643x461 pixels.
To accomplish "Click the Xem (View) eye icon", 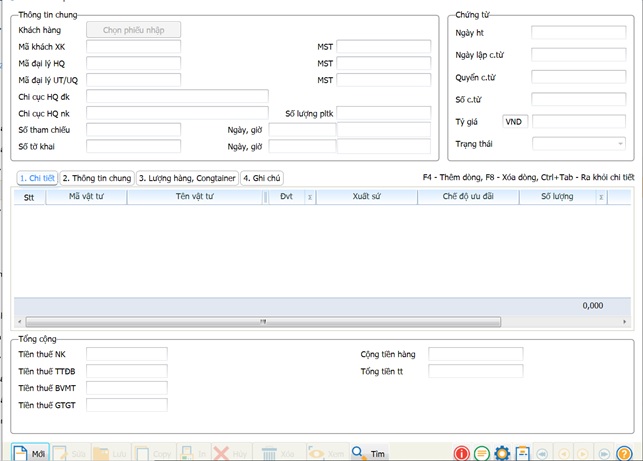I will tap(317, 453).
